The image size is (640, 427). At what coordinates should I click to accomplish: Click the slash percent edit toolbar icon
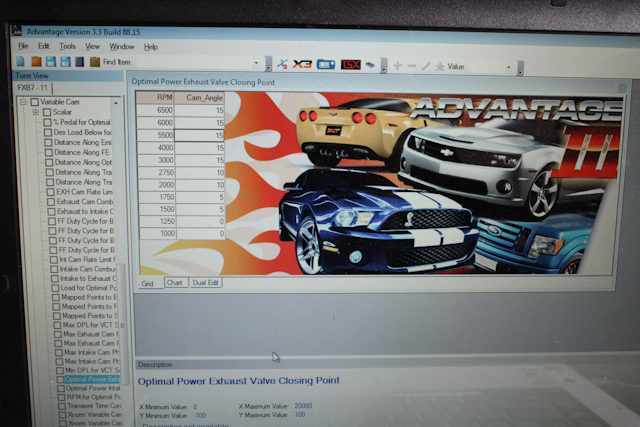click(426, 66)
